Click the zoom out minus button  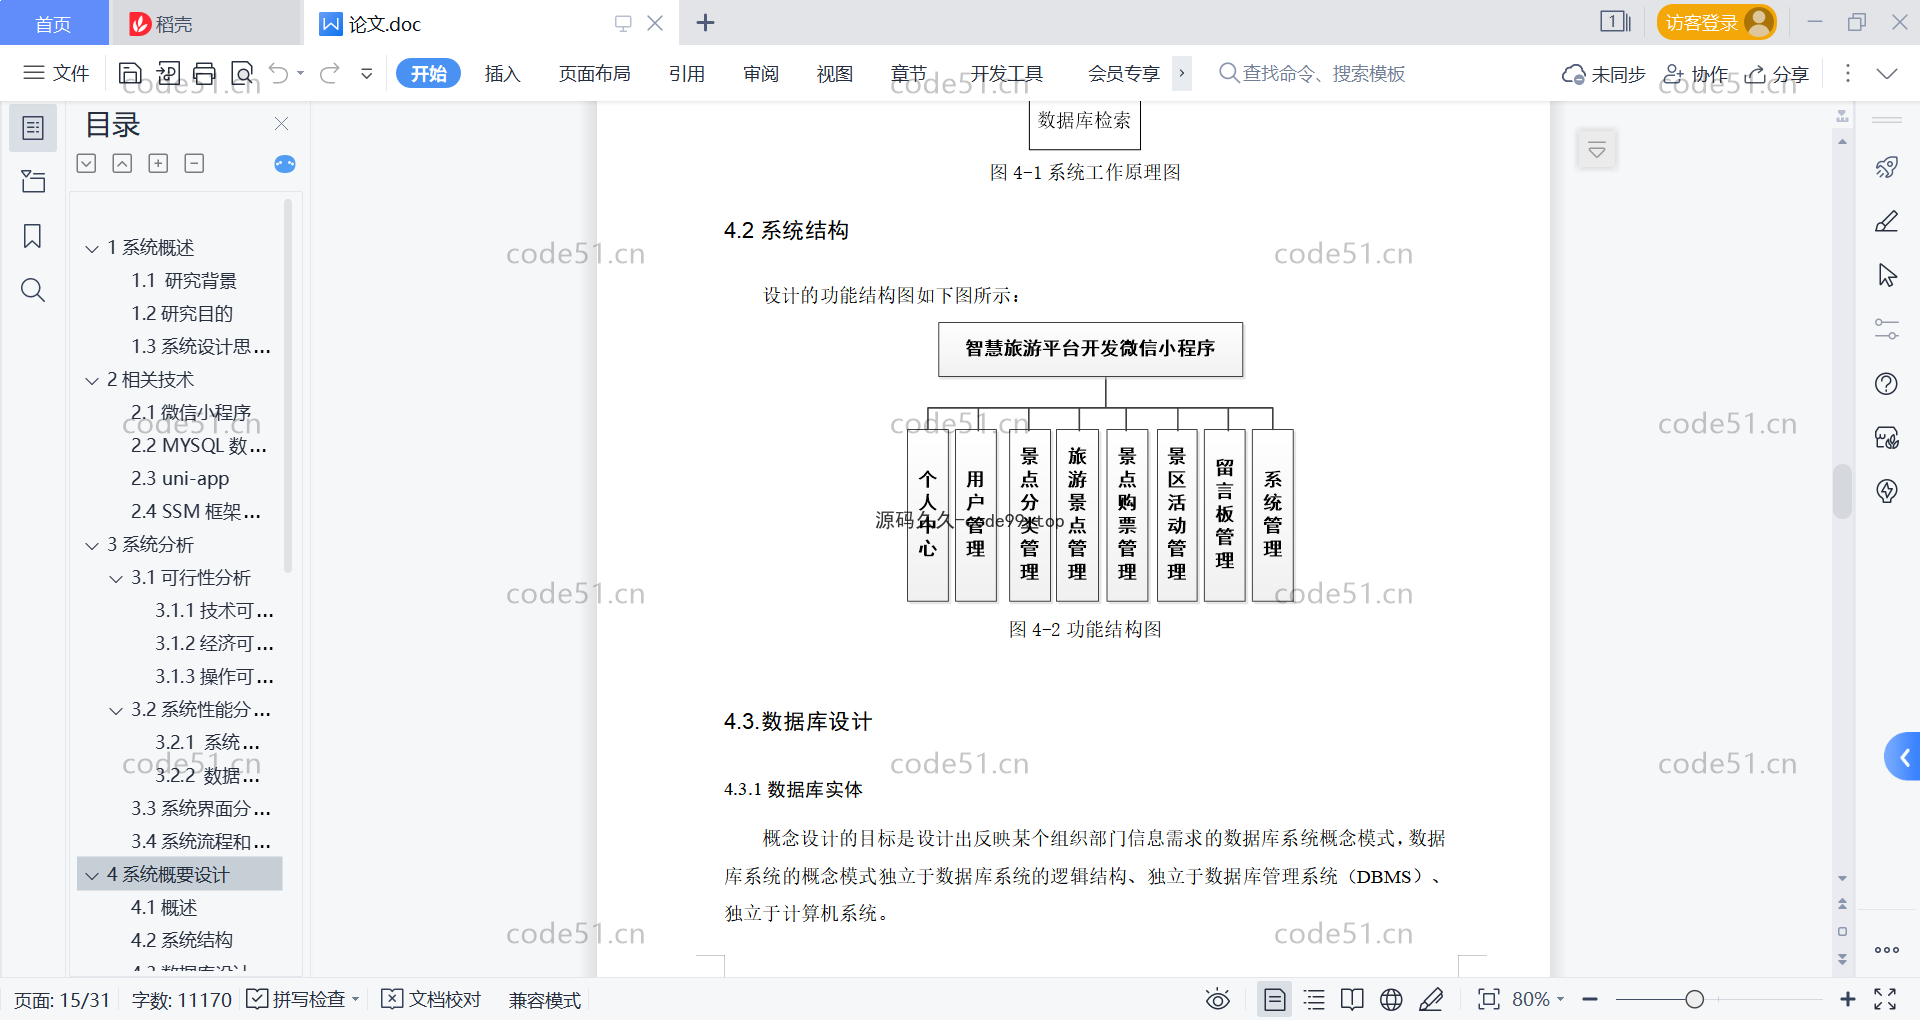(x=1590, y=999)
